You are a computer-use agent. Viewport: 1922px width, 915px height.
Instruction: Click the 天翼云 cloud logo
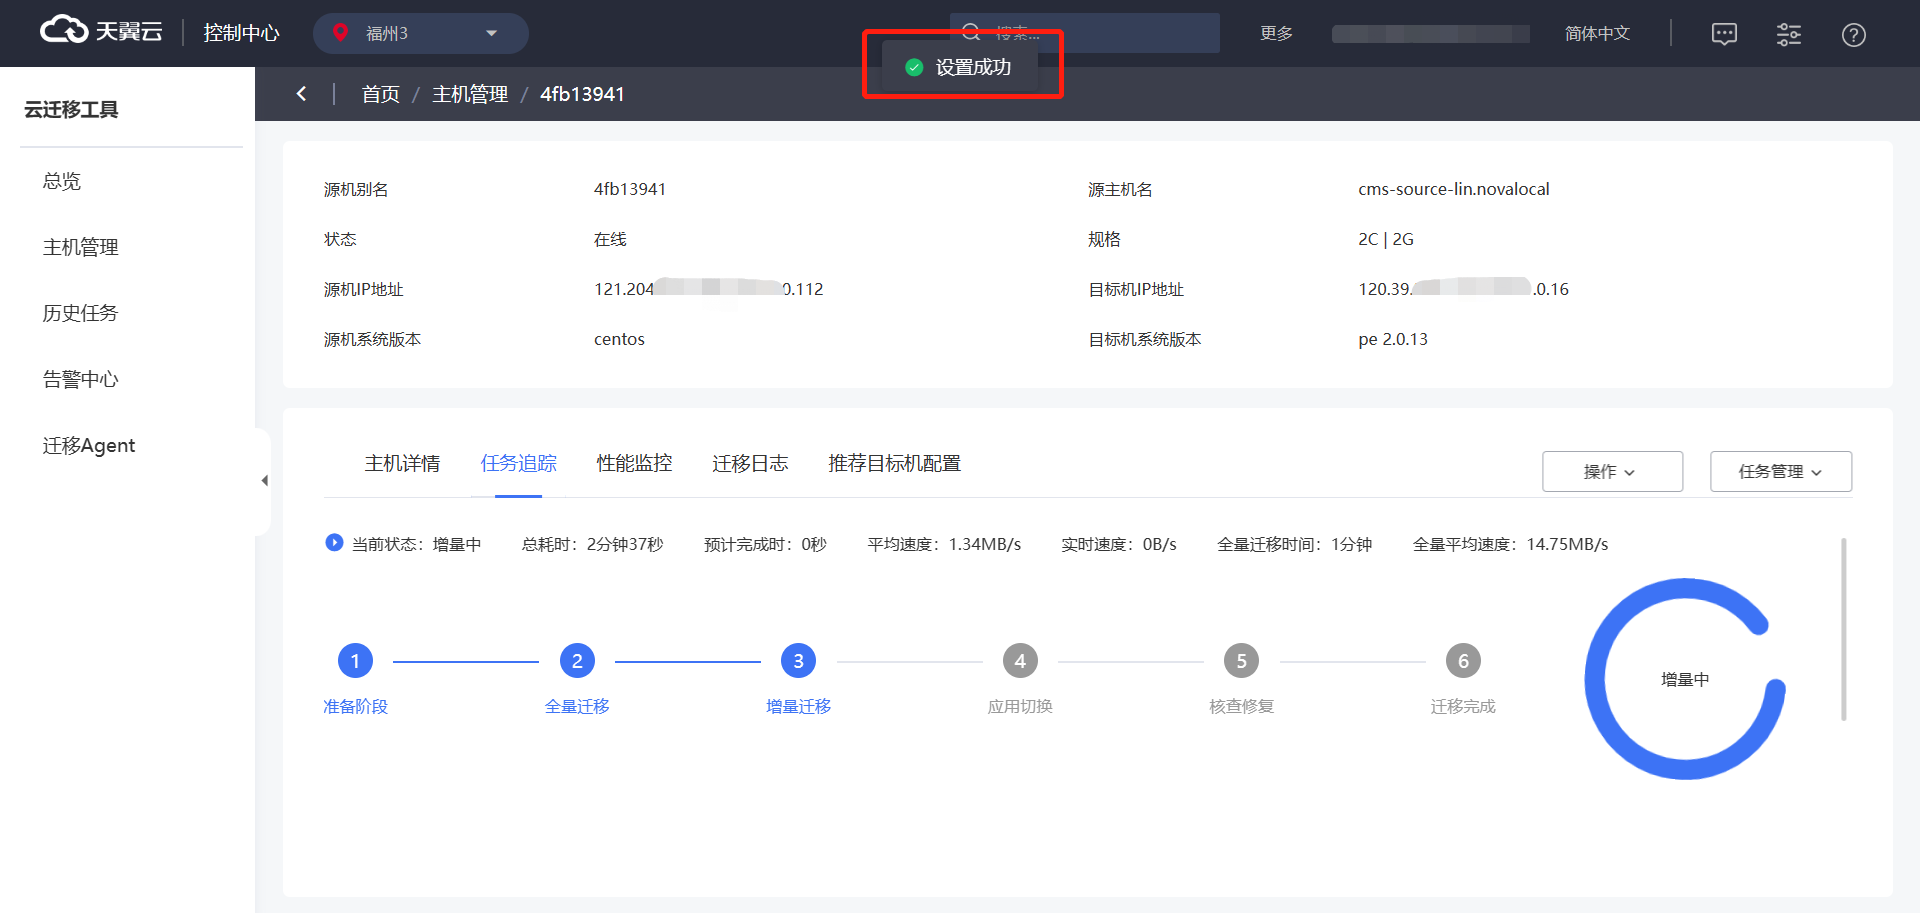click(100, 31)
